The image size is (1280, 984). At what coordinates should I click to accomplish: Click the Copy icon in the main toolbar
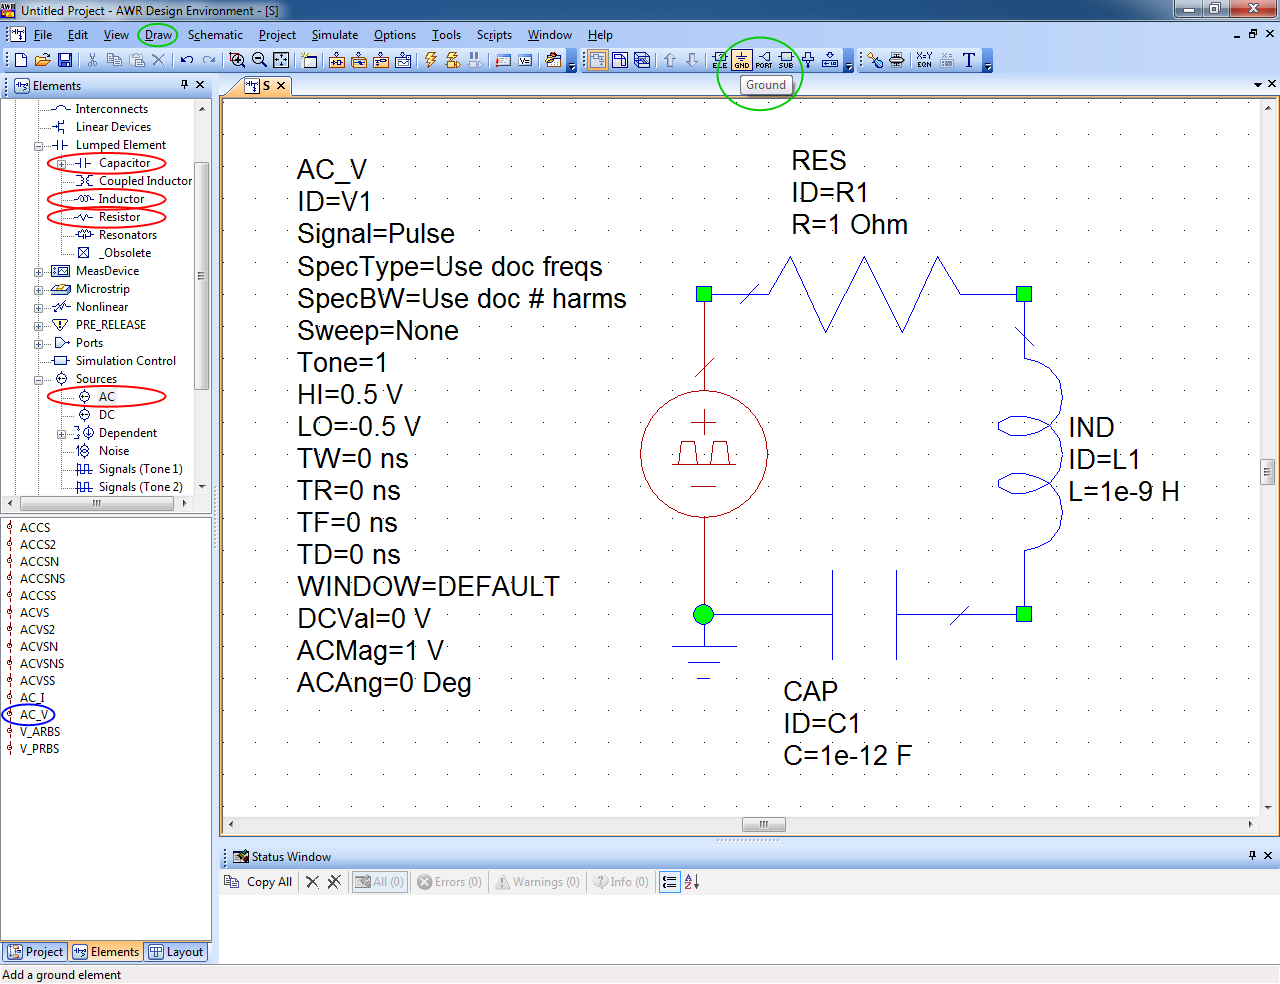[x=114, y=60]
